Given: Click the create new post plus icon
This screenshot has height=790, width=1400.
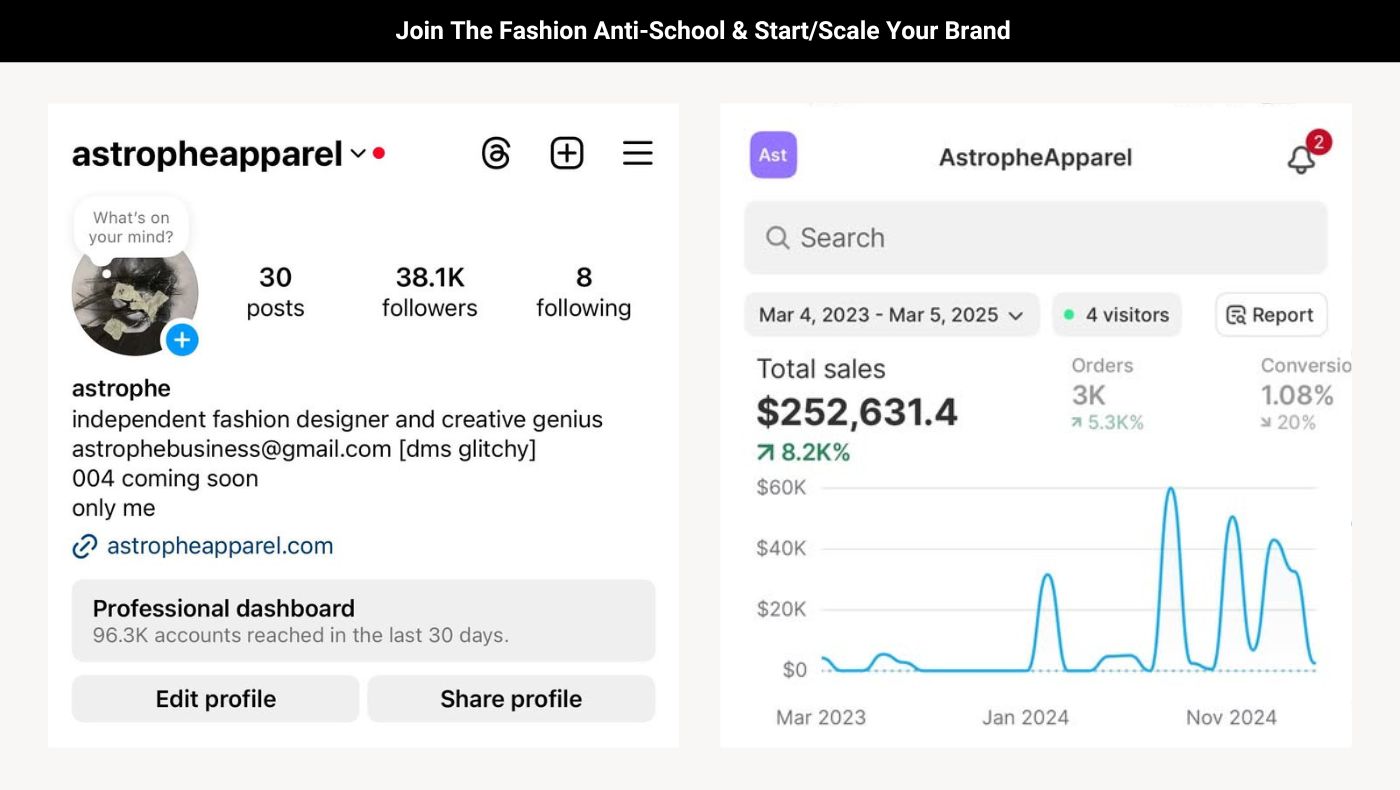Looking at the screenshot, I should tap(567, 152).
